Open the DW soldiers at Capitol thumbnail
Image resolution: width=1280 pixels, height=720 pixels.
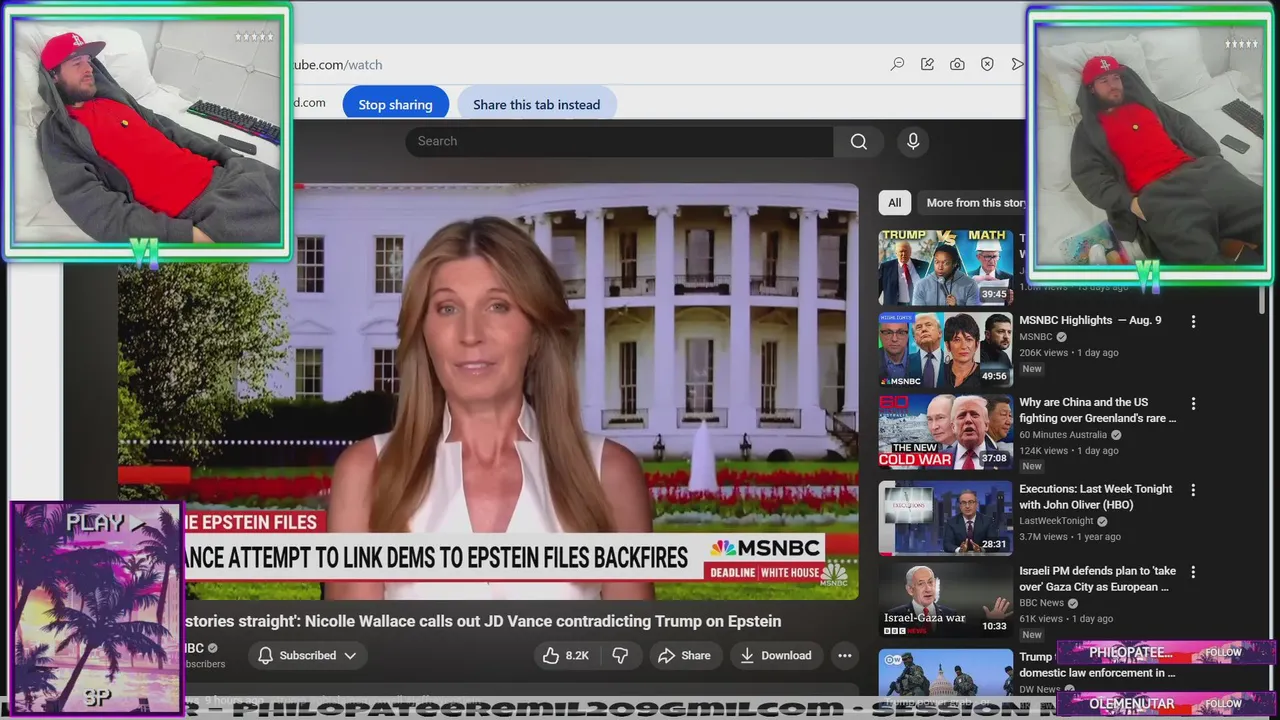point(946,672)
